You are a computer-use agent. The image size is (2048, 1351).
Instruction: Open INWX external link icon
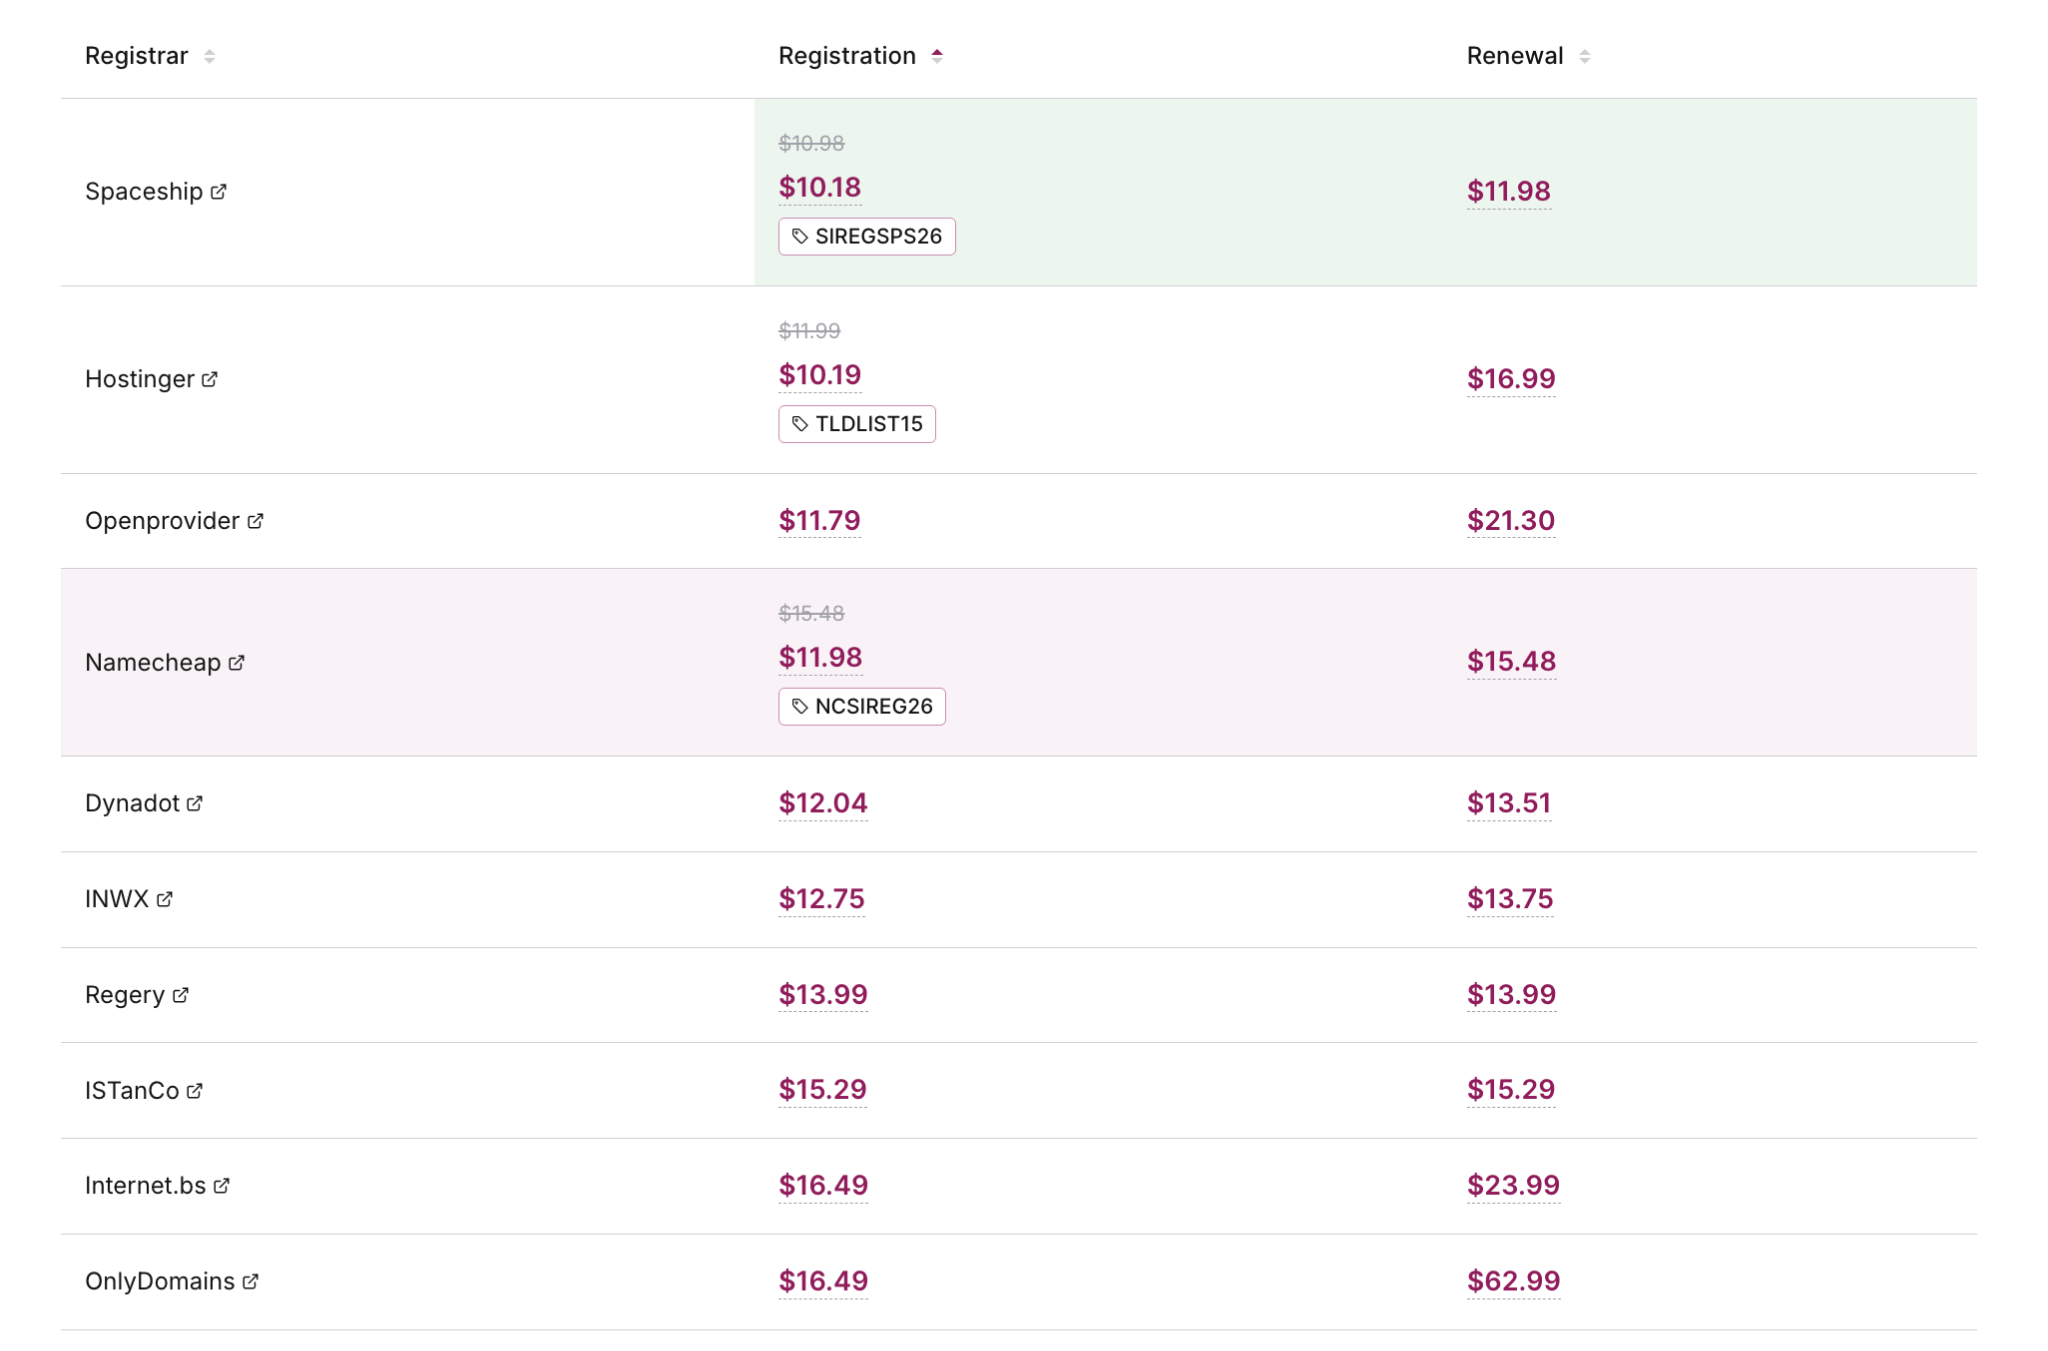click(165, 899)
